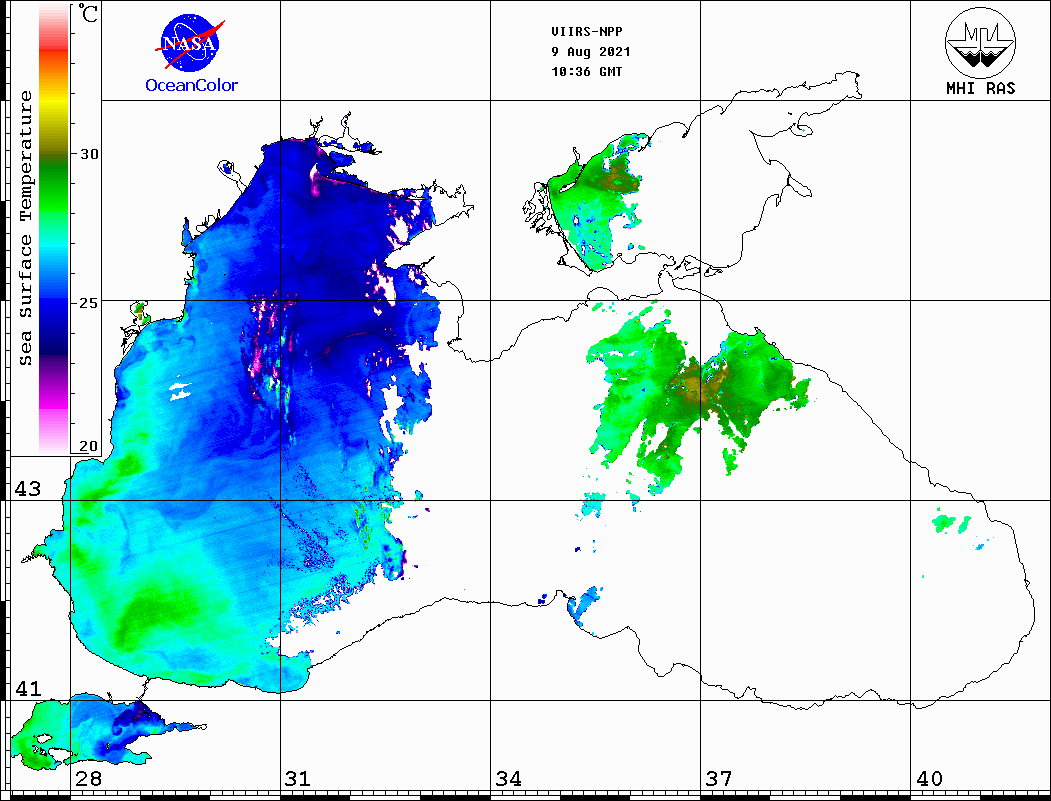1051x801 pixels.
Task: Click the 'Sea Surface Temperature' vertical label
Action: point(25,228)
